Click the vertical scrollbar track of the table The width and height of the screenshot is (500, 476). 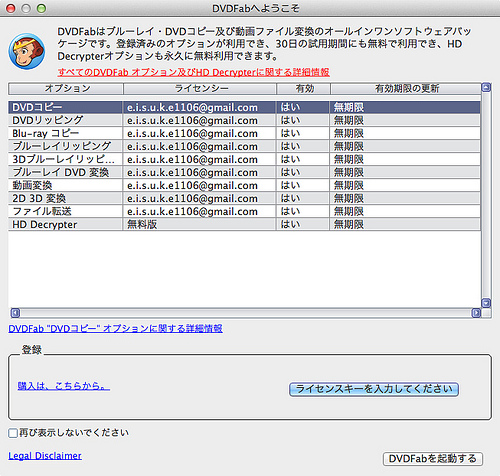486,195
